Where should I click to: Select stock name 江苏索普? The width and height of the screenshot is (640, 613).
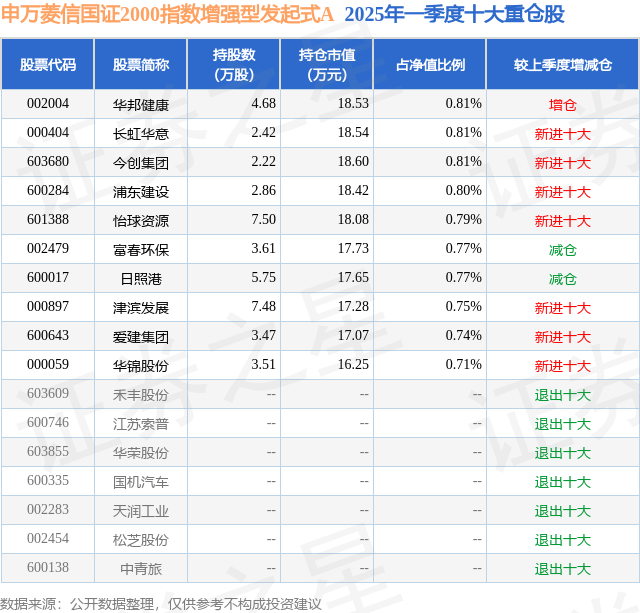pyautogui.click(x=141, y=424)
